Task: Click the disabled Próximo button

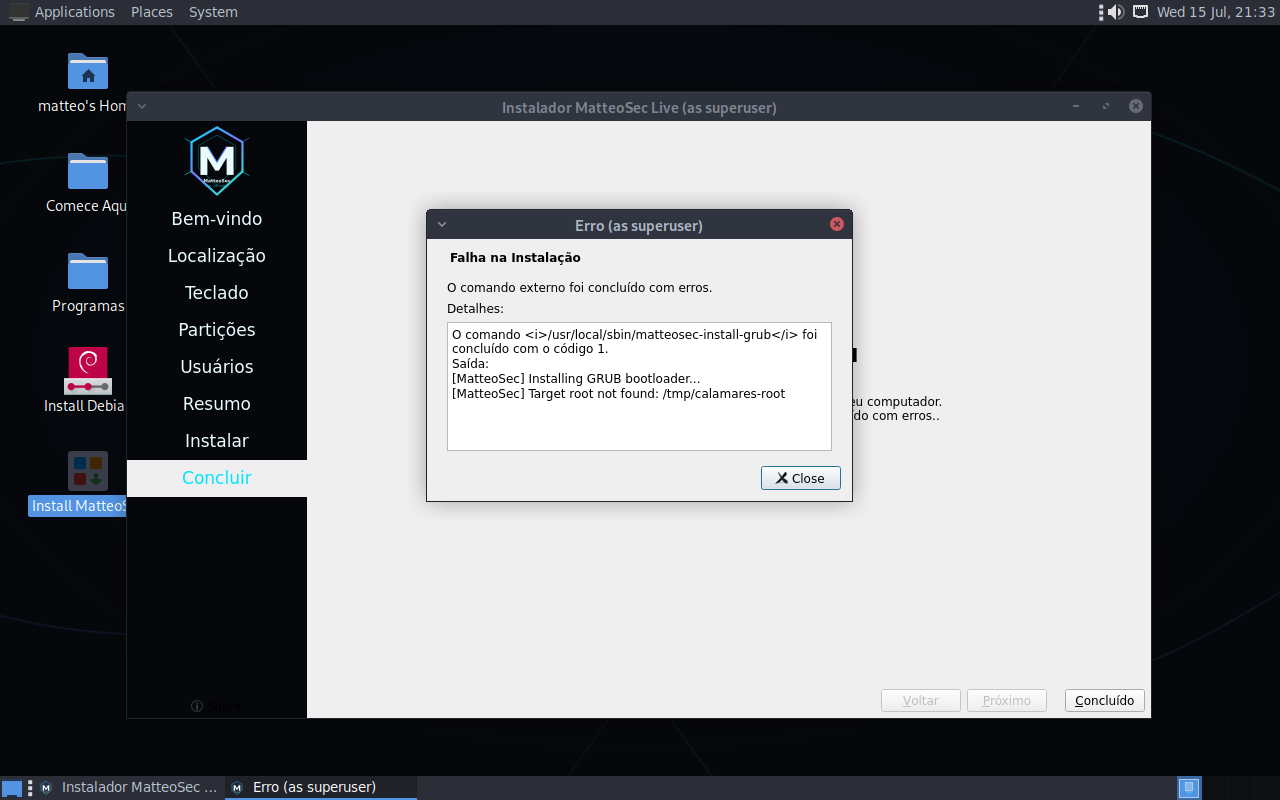Action: coord(1007,700)
